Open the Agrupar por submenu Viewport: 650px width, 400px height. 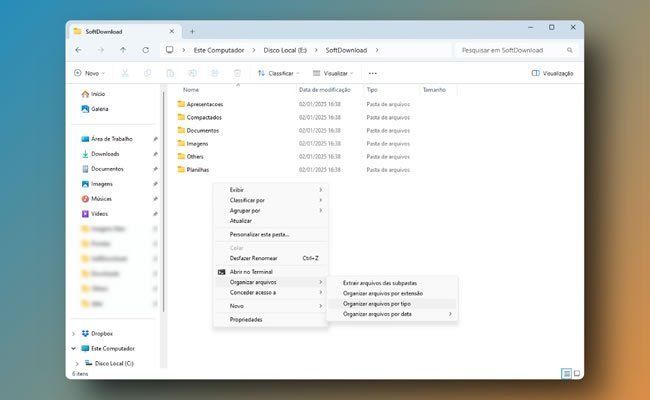click(x=271, y=211)
